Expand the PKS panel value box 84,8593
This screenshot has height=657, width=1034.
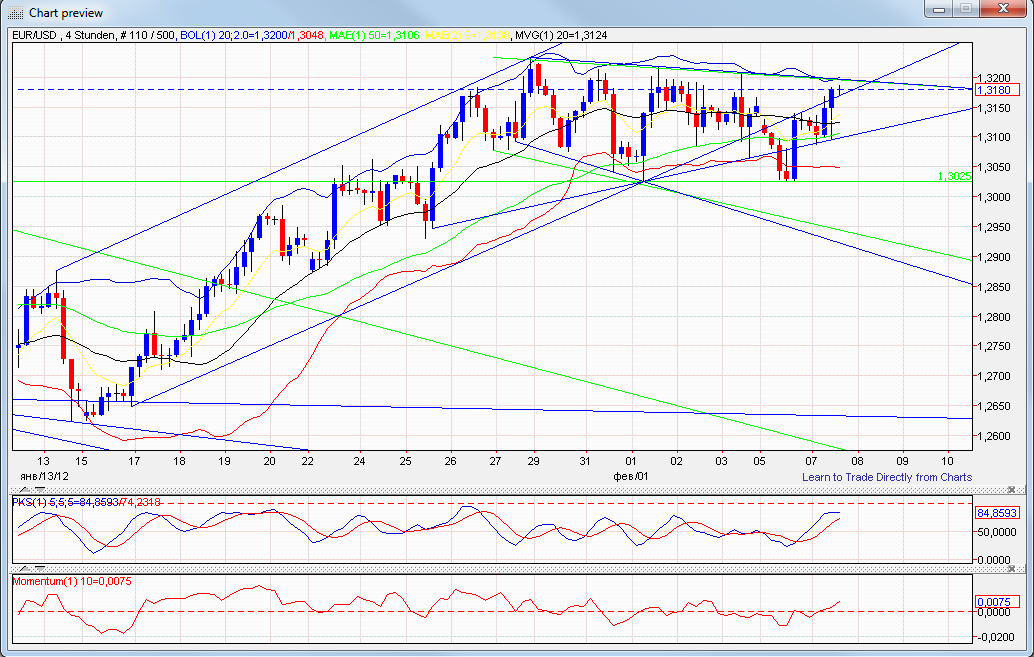pyautogui.click(x=999, y=511)
